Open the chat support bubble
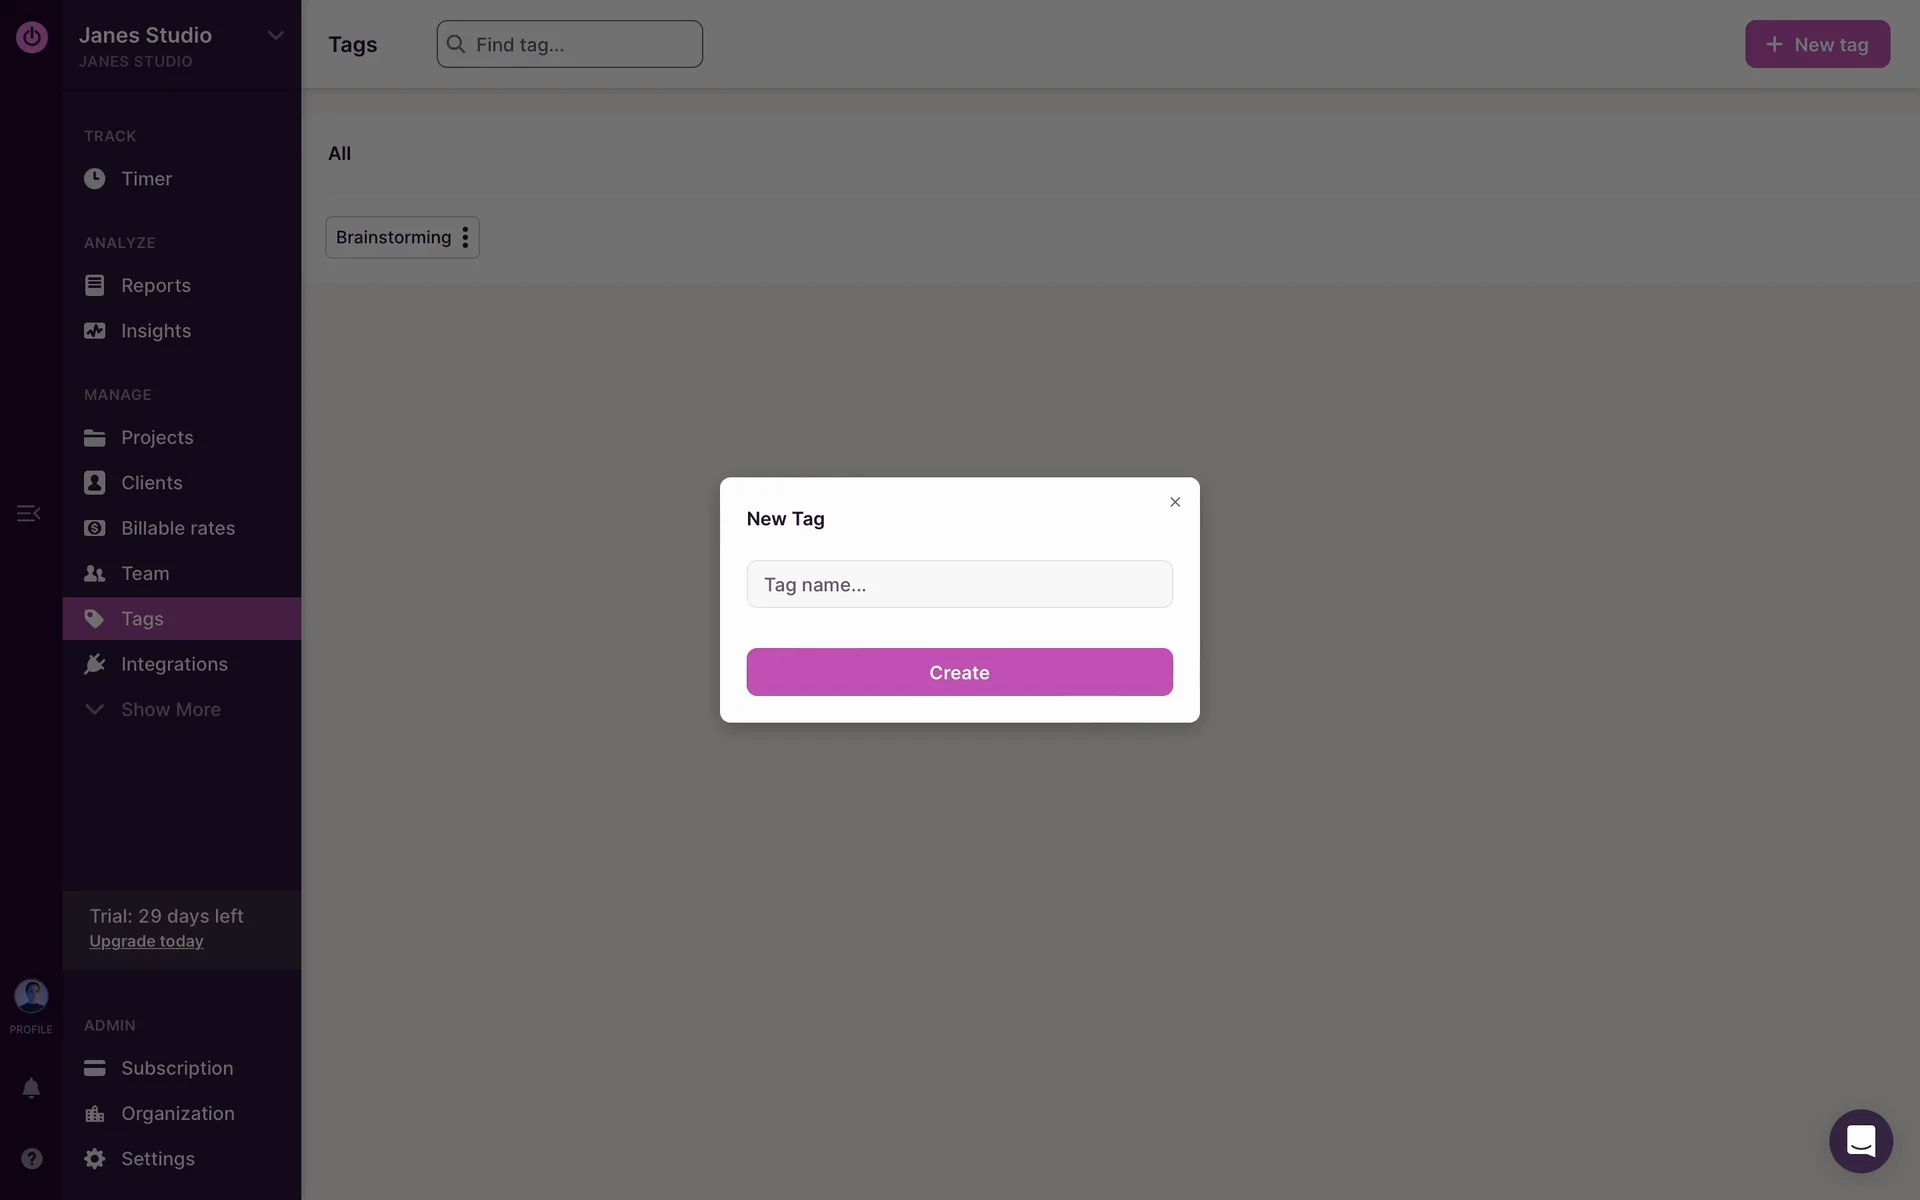1920x1200 pixels. point(1860,1141)
